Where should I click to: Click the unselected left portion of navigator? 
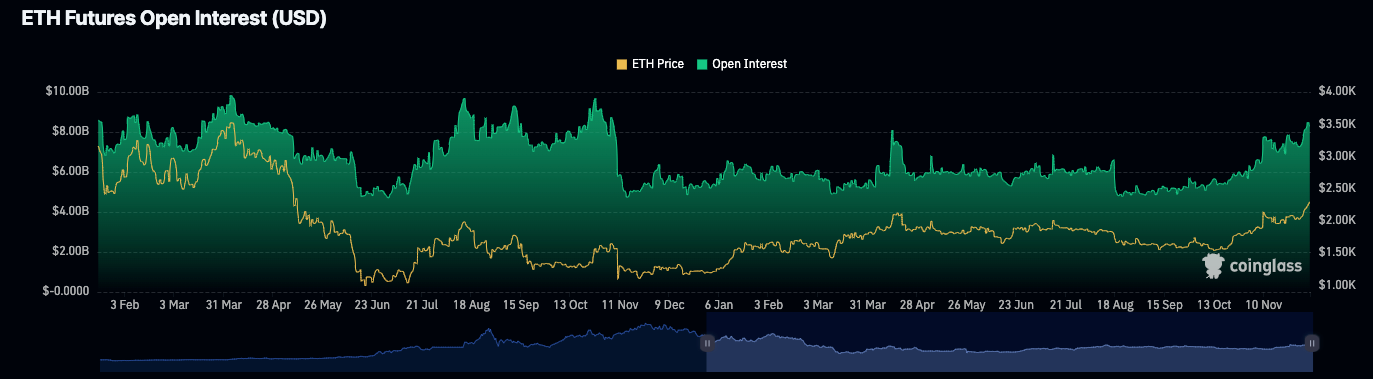pos(403,343)
